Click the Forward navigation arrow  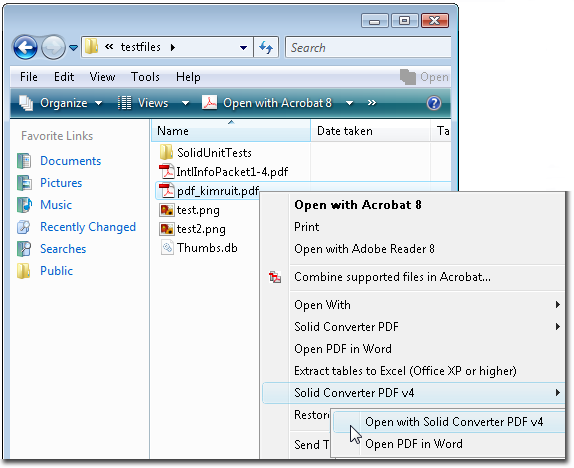coord(53,47)
